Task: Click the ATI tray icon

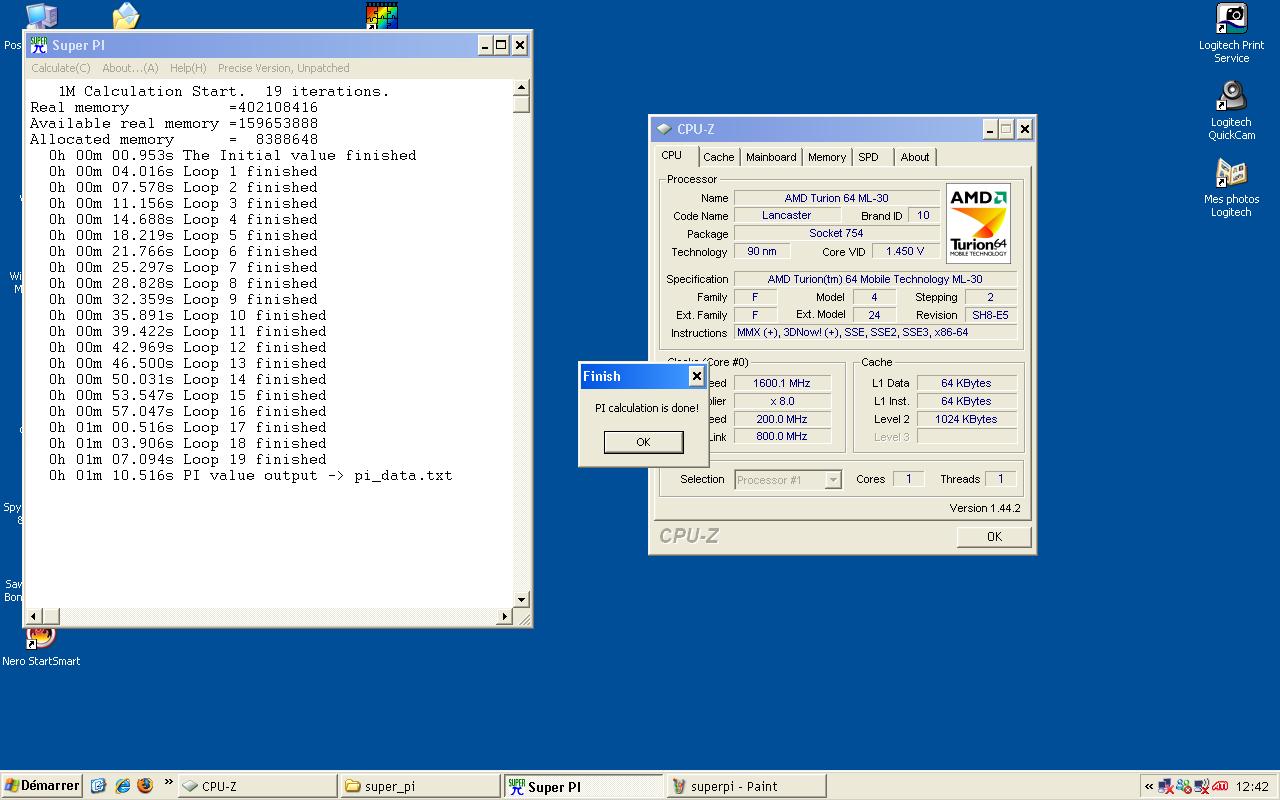Action: click(1219, 787)
